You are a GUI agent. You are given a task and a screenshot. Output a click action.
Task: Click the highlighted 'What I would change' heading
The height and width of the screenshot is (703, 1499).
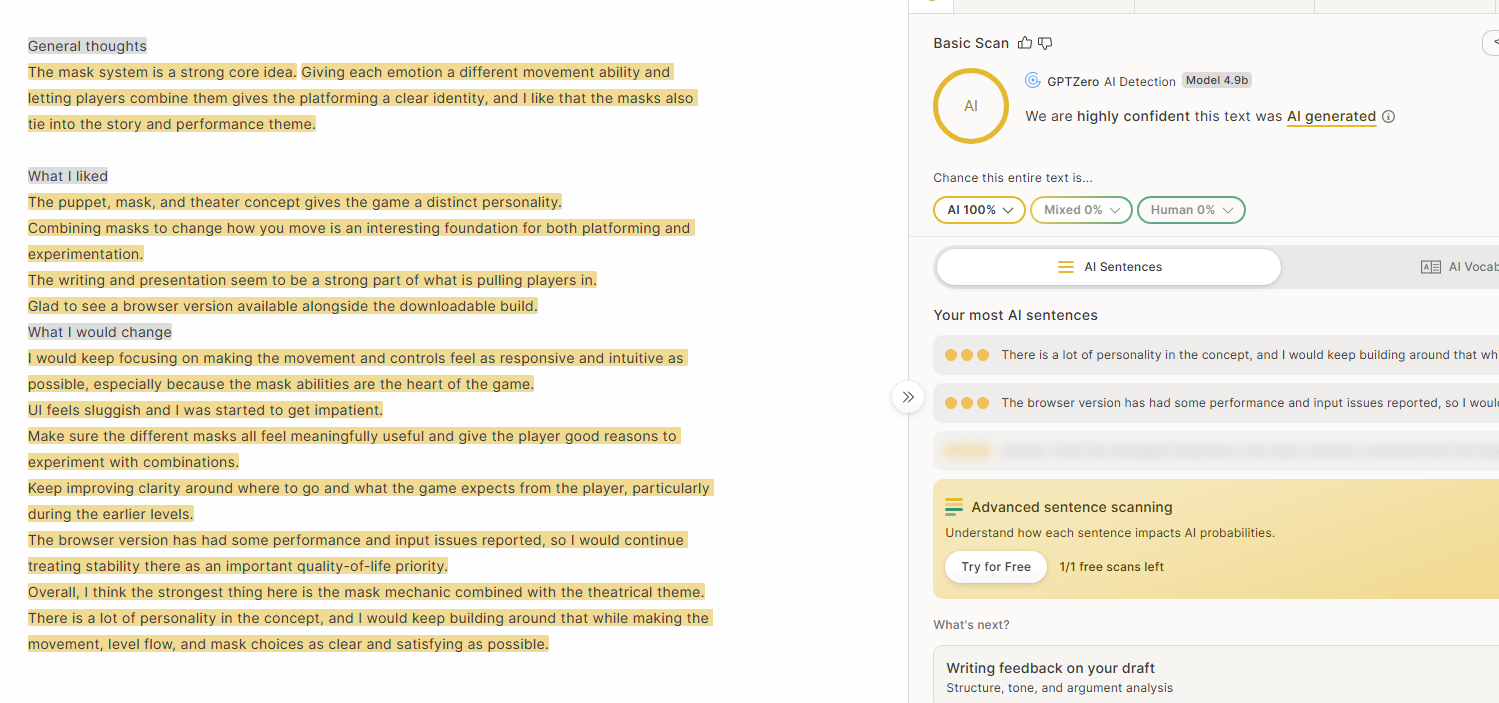[x=100, y=332]
